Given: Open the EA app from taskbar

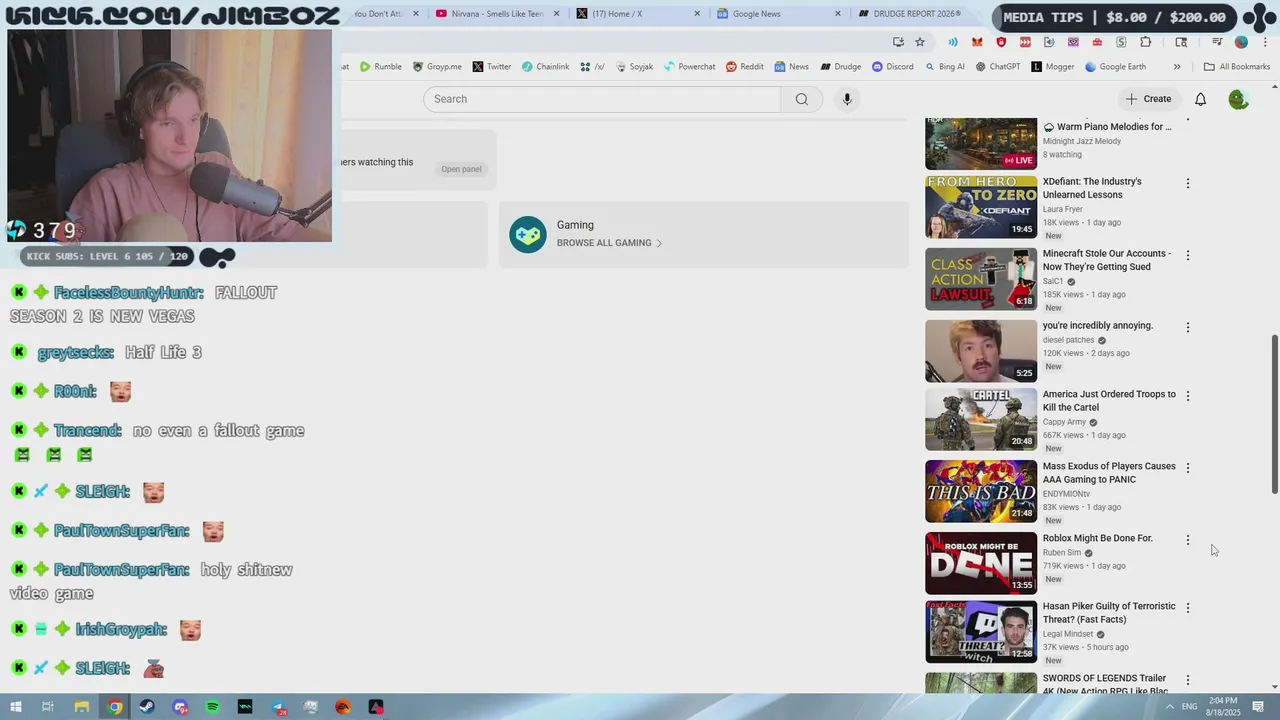Looking at the screenshot, I should tap(343, 707).
